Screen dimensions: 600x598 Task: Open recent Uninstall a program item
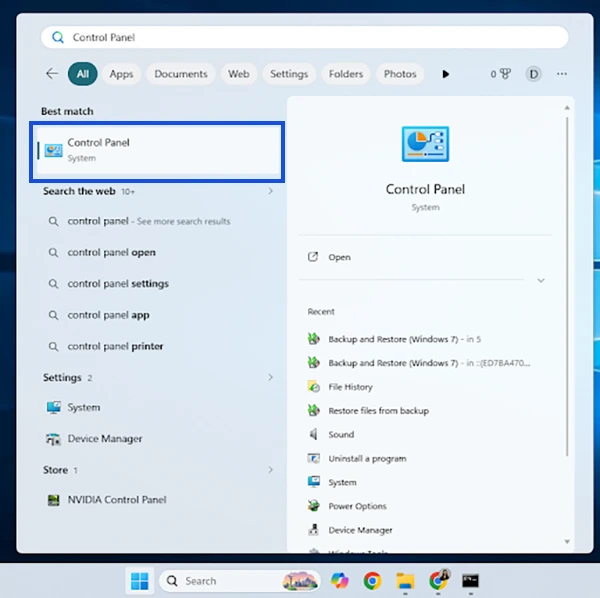pos(357,458)
